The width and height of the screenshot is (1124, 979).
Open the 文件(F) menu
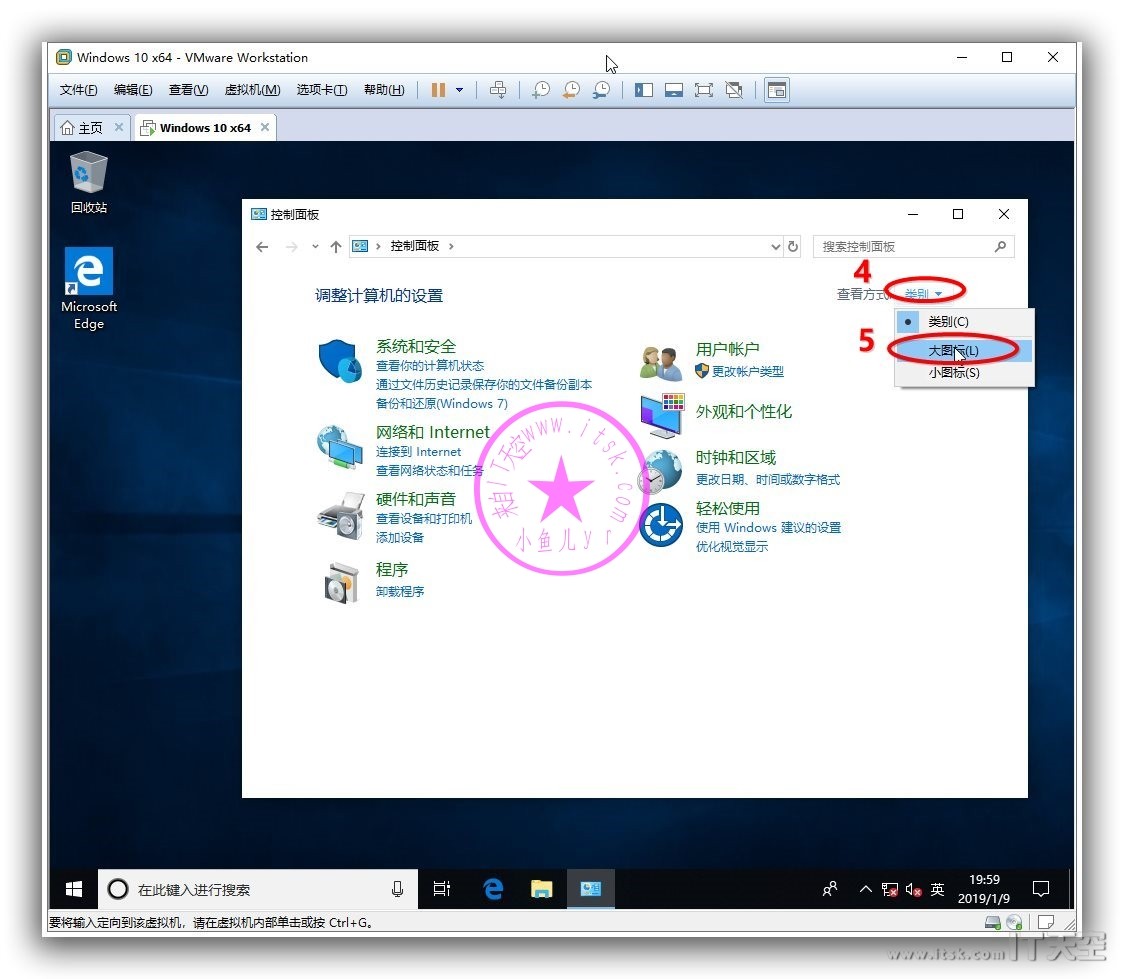(78, 90)
